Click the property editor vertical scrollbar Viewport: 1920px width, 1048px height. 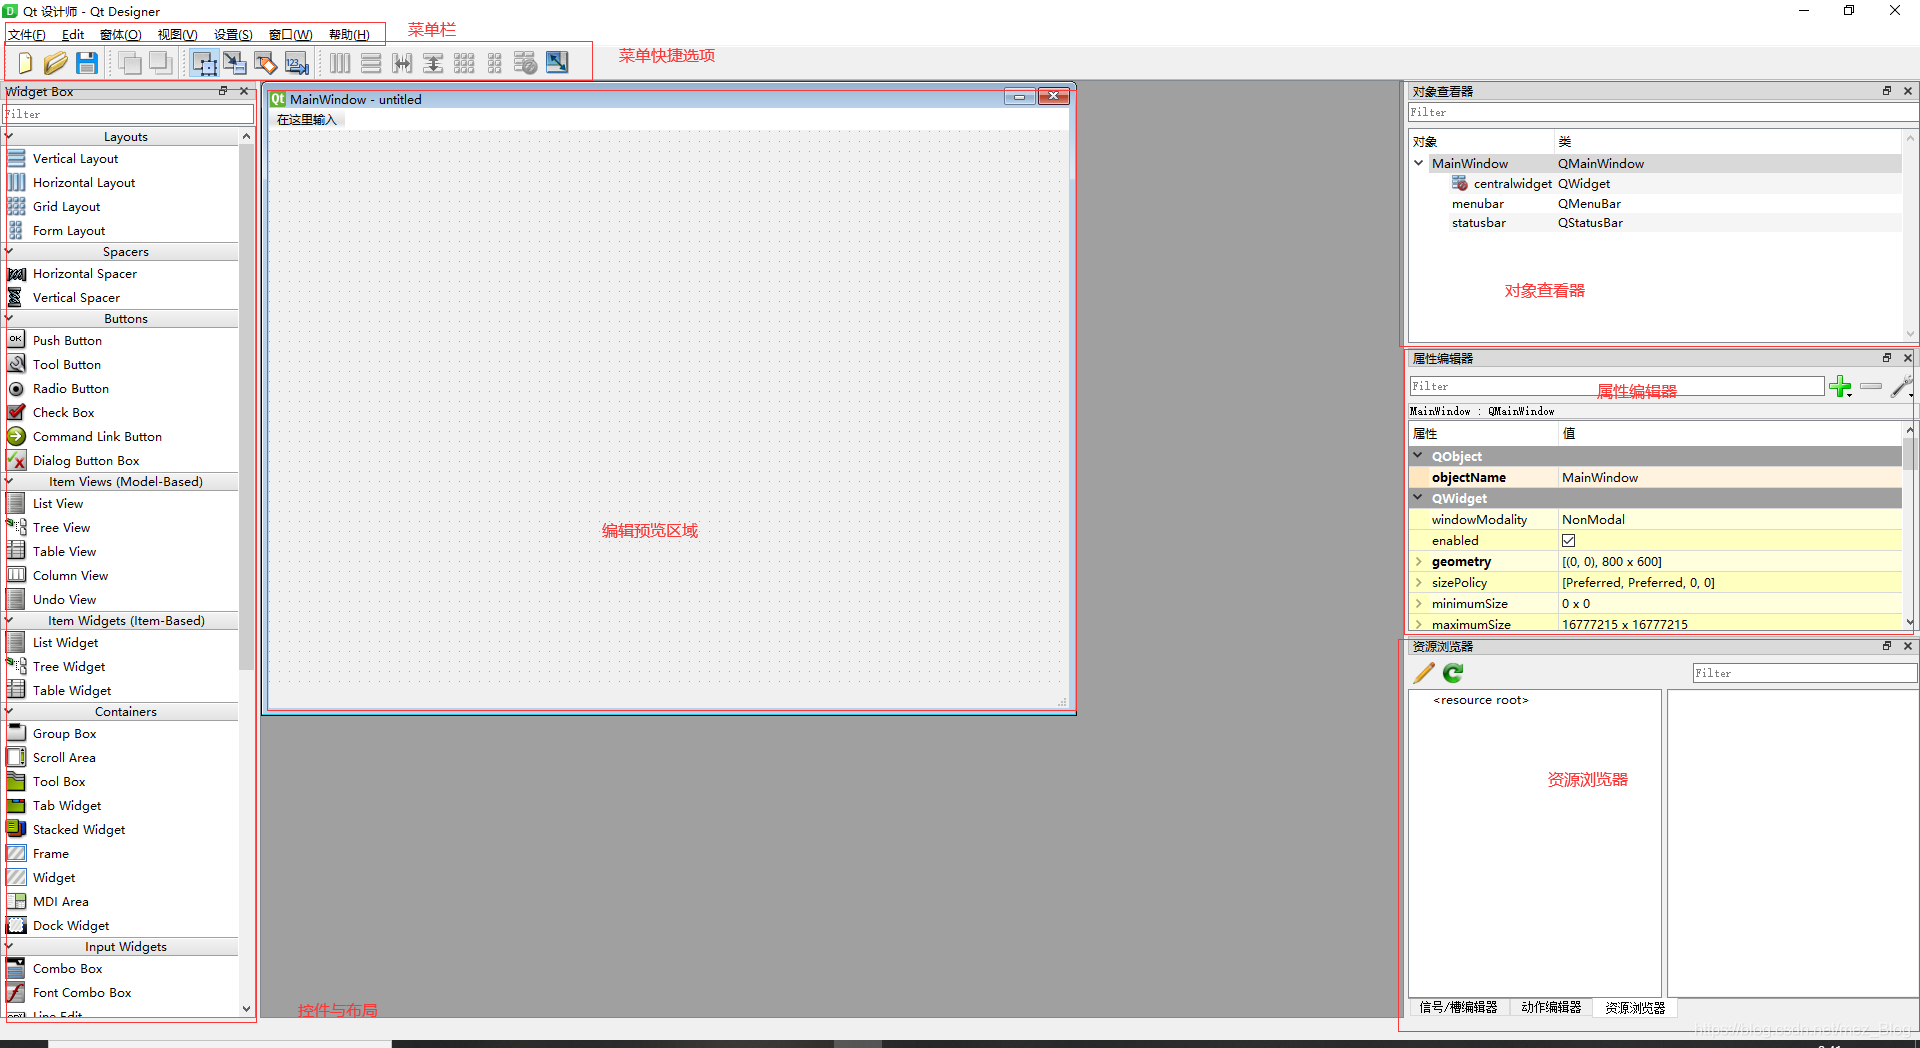coord(1909,527)
